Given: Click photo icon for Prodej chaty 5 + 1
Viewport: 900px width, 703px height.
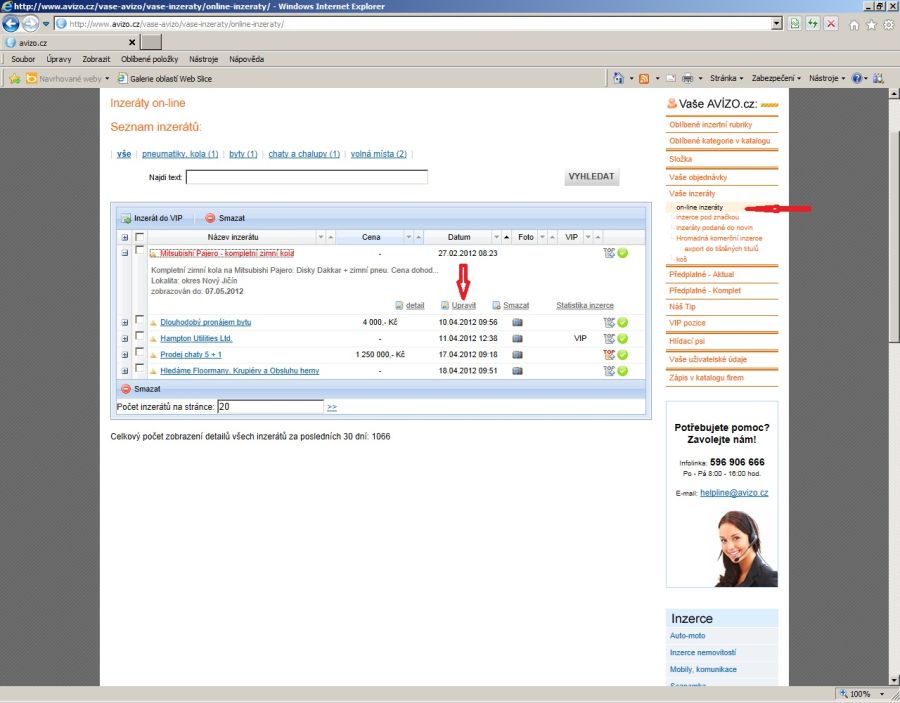Looking at the screenshot, I should click(517, 355).
